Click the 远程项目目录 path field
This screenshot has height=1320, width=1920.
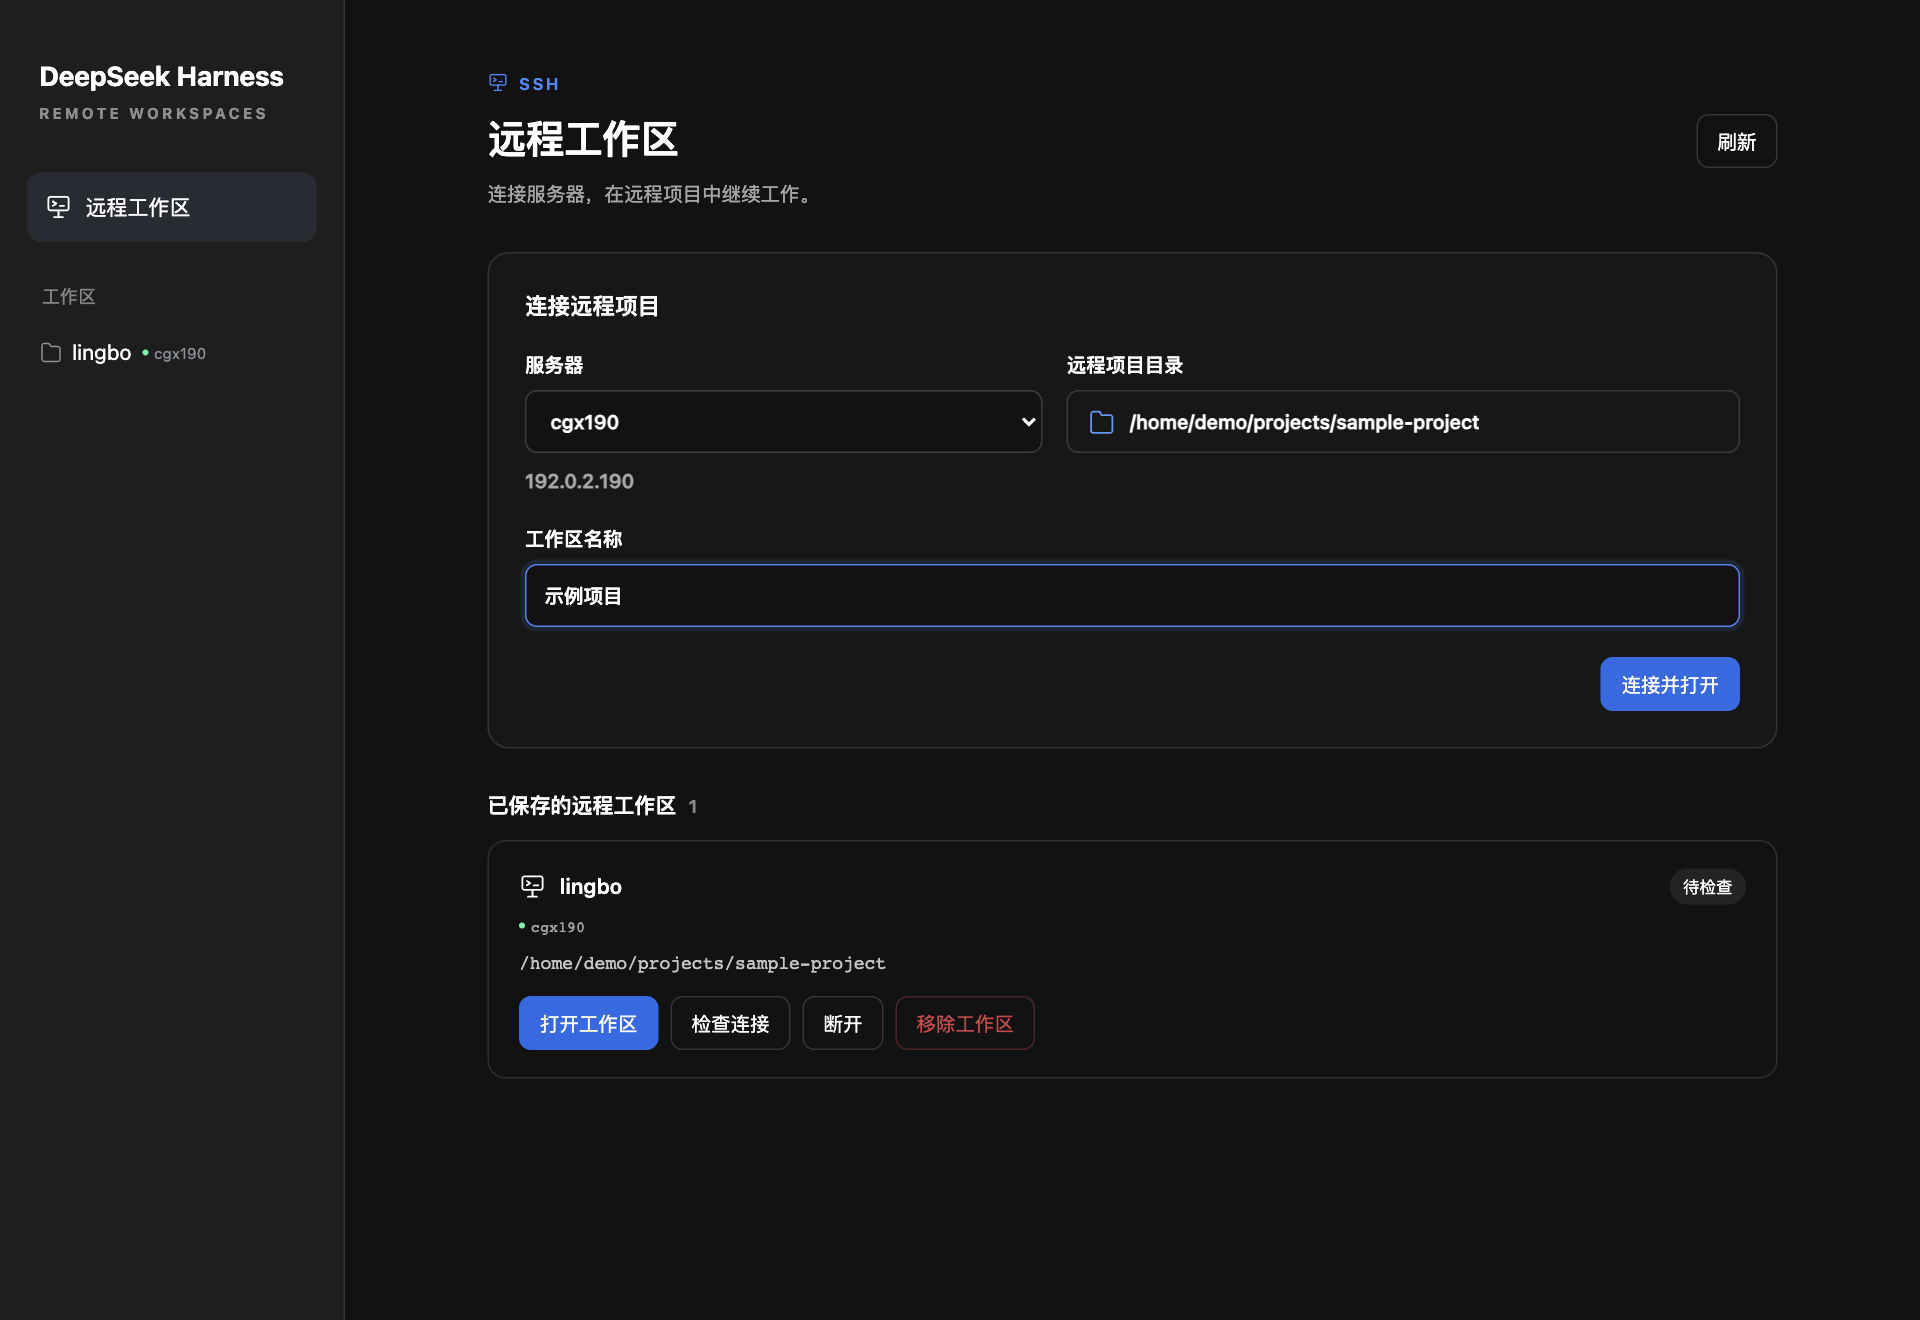click(x=1402, y=422)
